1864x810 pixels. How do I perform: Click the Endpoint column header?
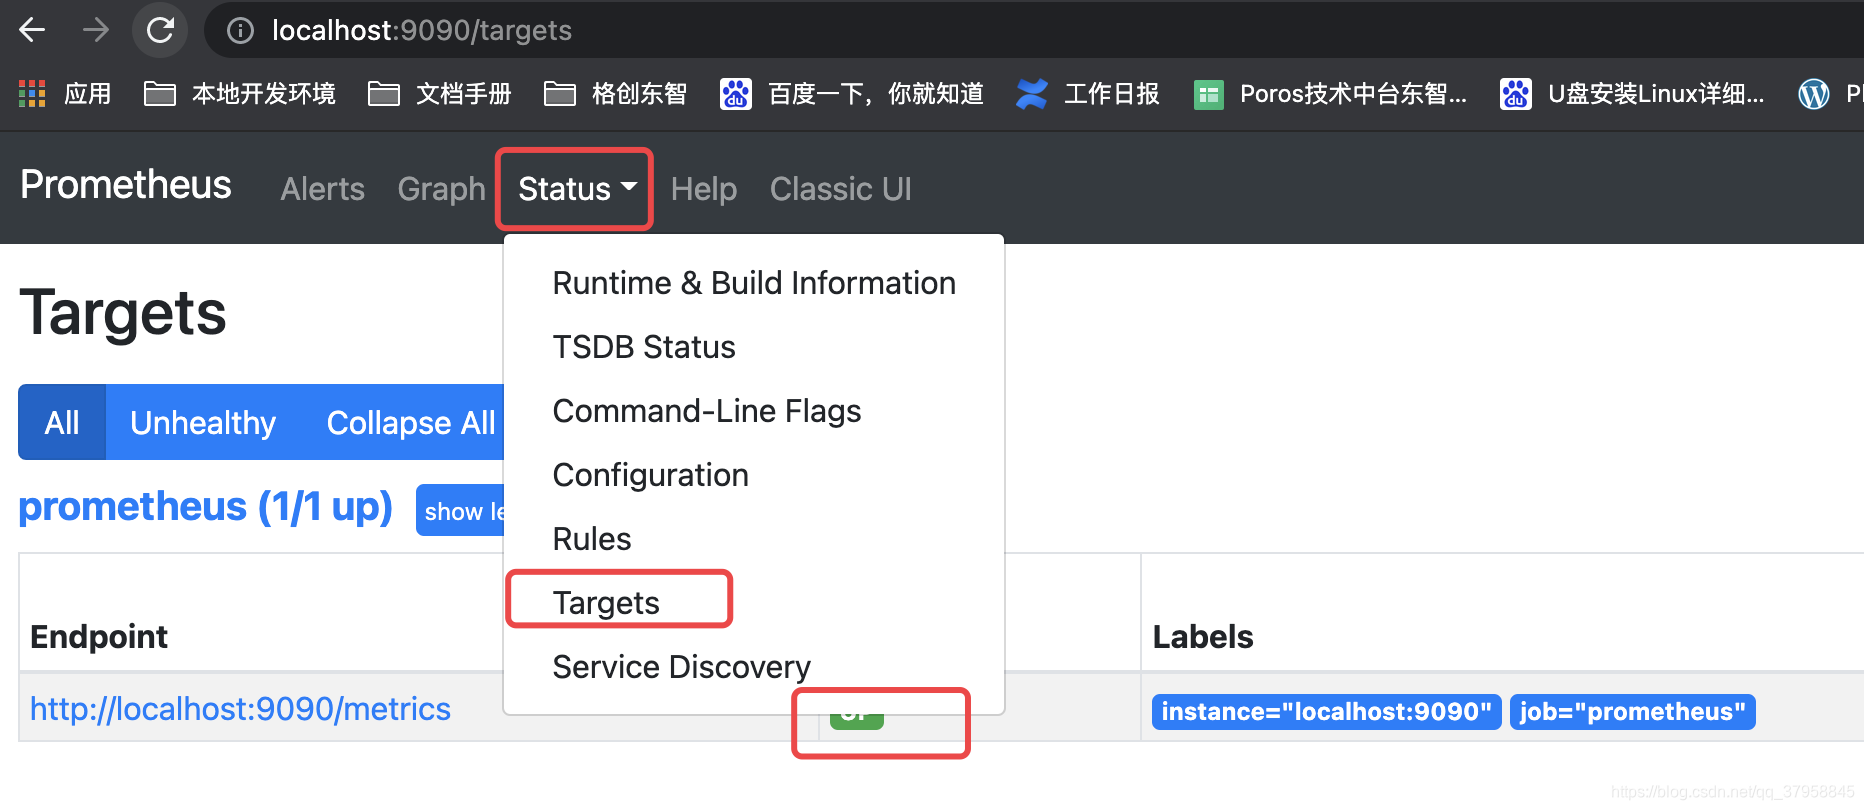click(x=99, y=637)
